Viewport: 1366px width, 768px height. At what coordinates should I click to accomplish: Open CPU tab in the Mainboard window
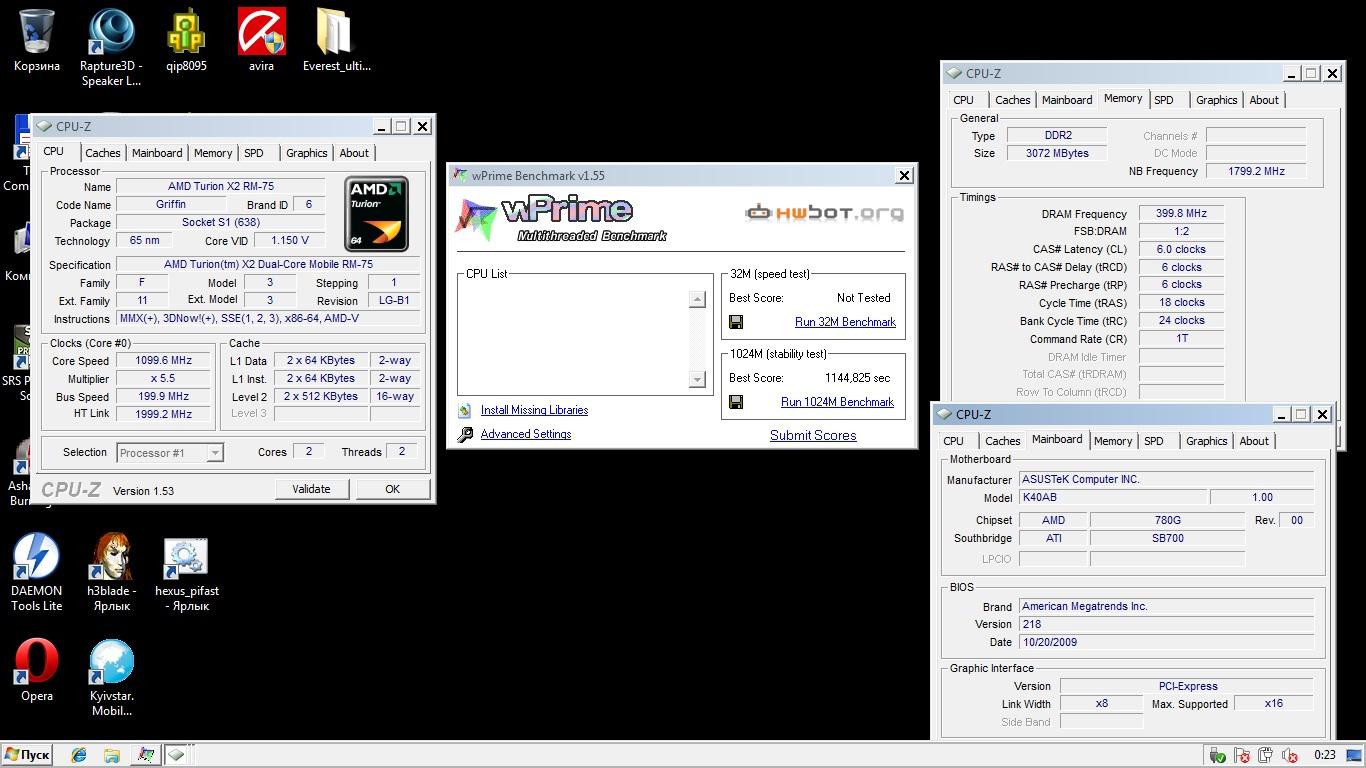click(x=953, y=441)
